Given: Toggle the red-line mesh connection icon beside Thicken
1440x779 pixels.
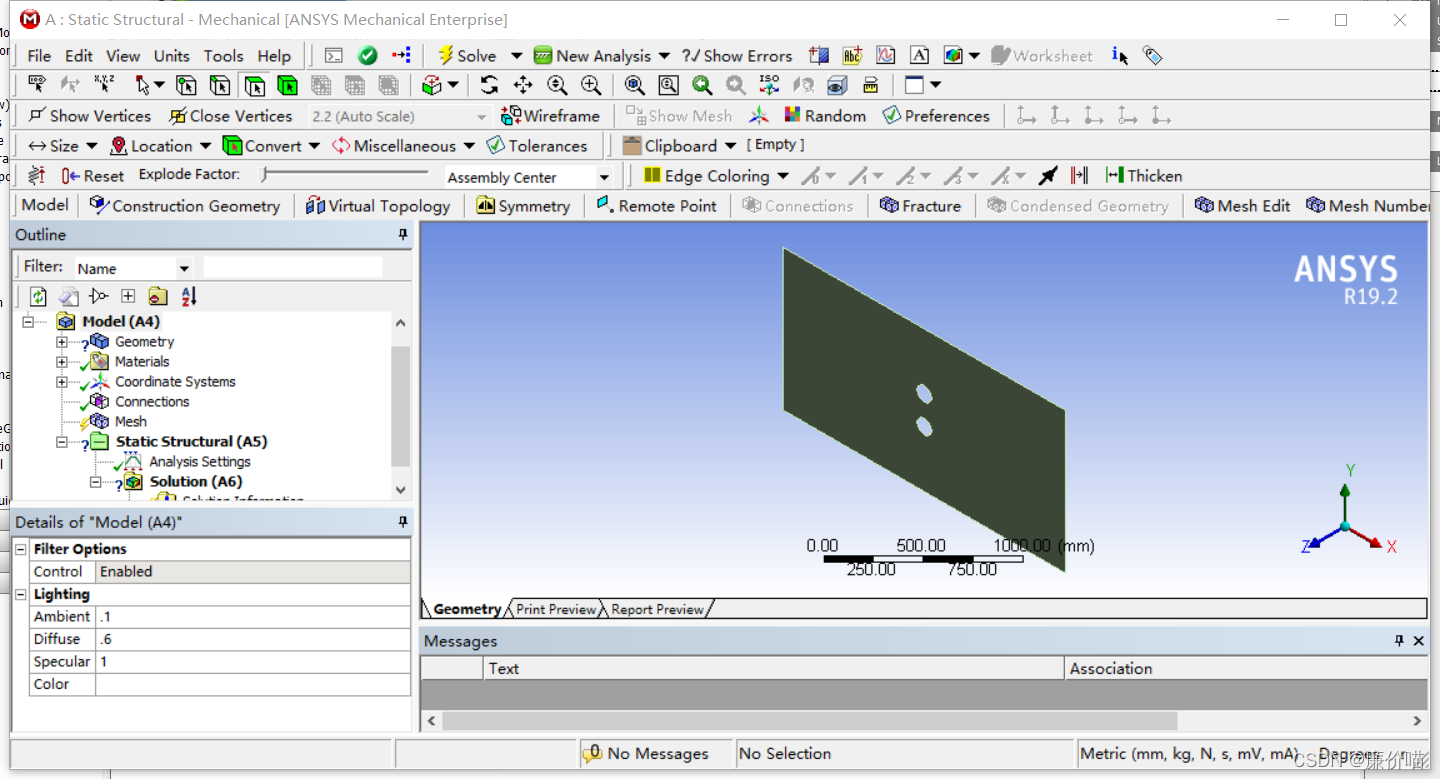Looking at the screenshot, I should [x=1079, y=176].
